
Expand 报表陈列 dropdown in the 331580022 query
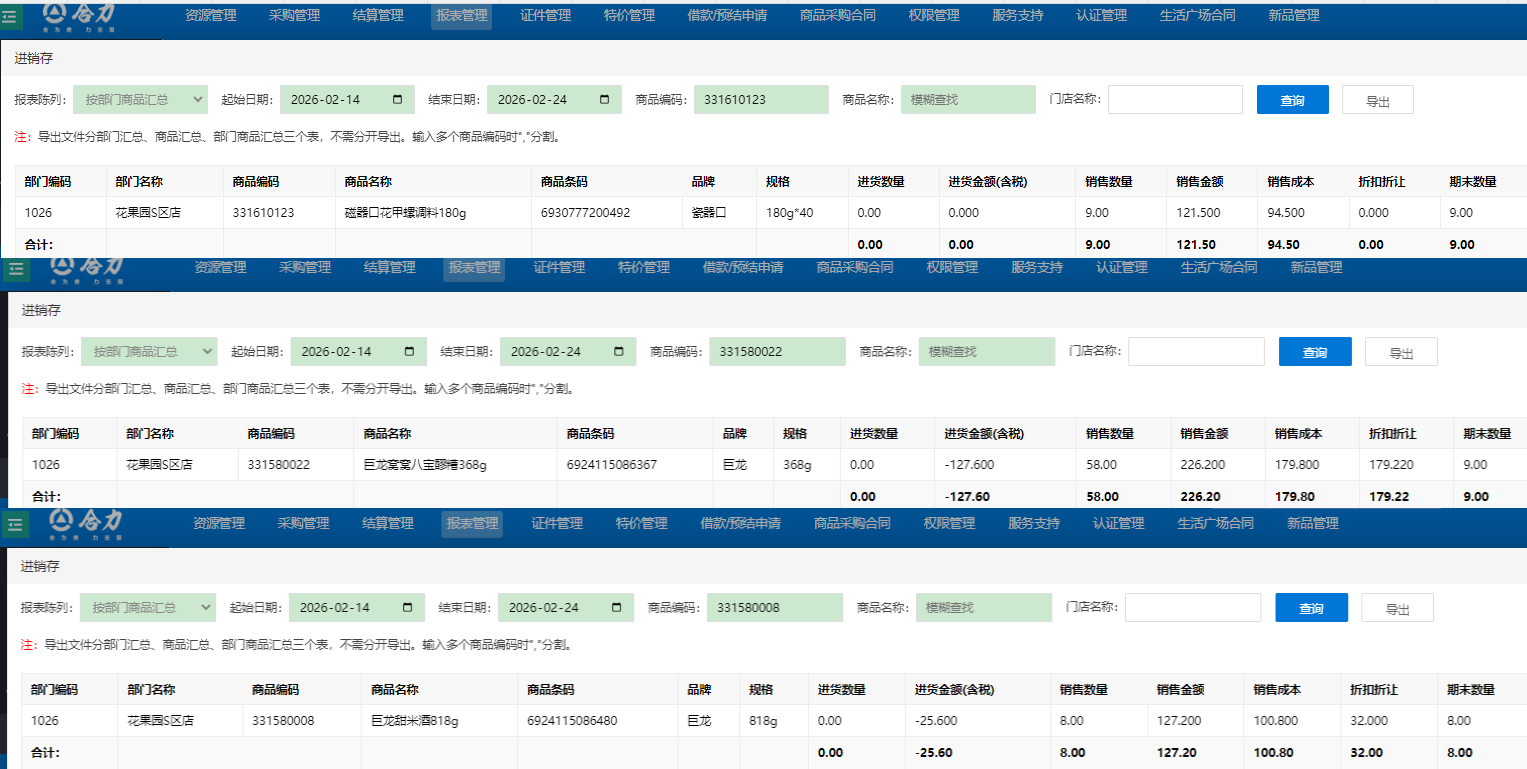click(149, 352)
